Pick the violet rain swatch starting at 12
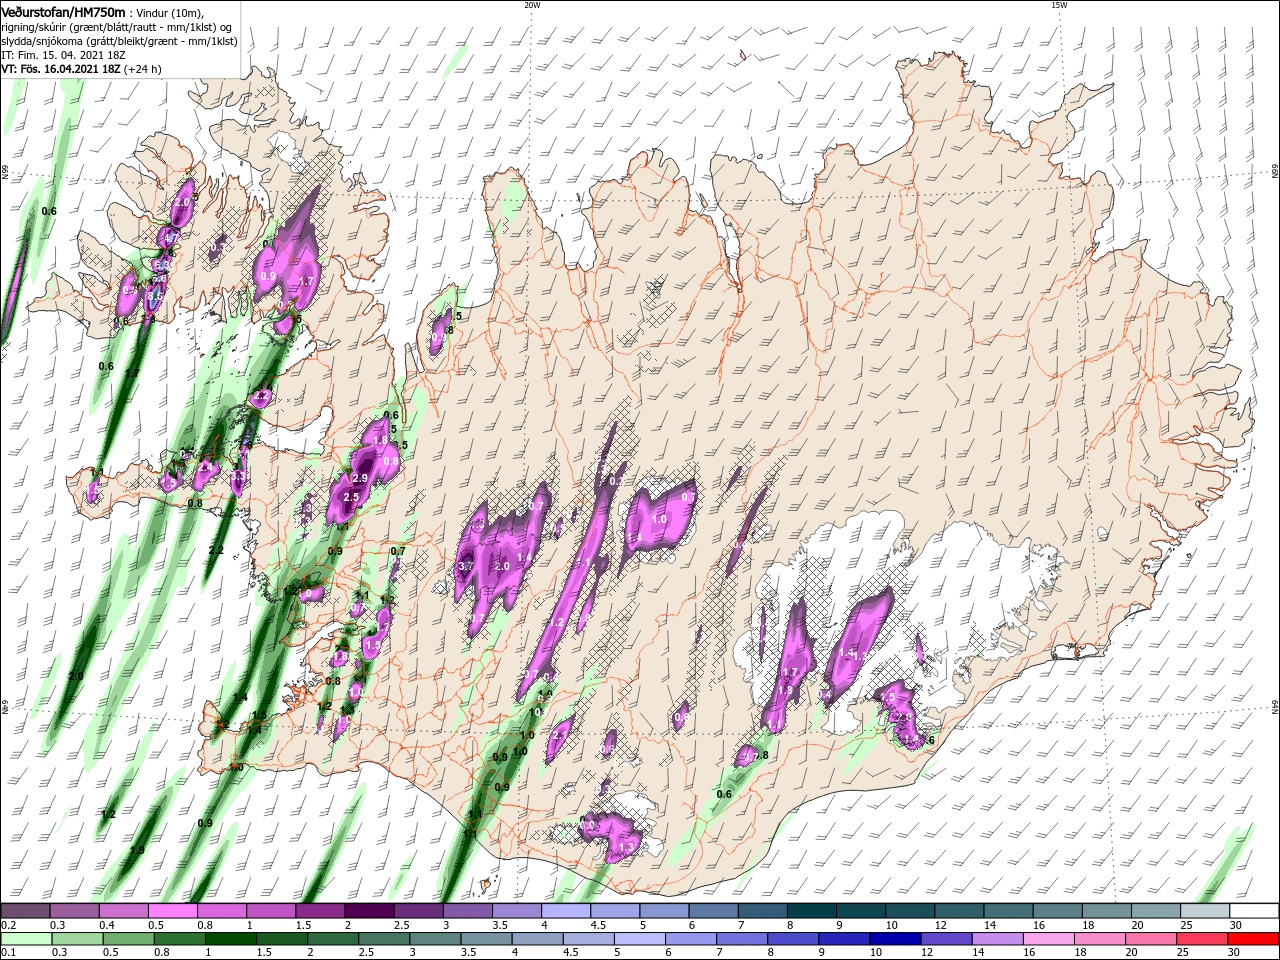Viewport: 1280px width, 960px height. (946, 939)
